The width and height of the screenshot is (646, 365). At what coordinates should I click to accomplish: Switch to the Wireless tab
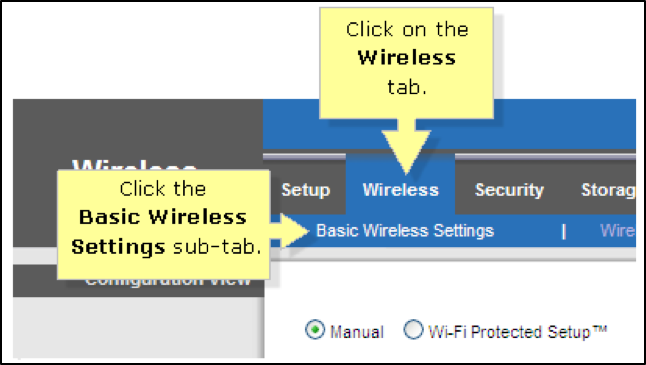[400, 190]
